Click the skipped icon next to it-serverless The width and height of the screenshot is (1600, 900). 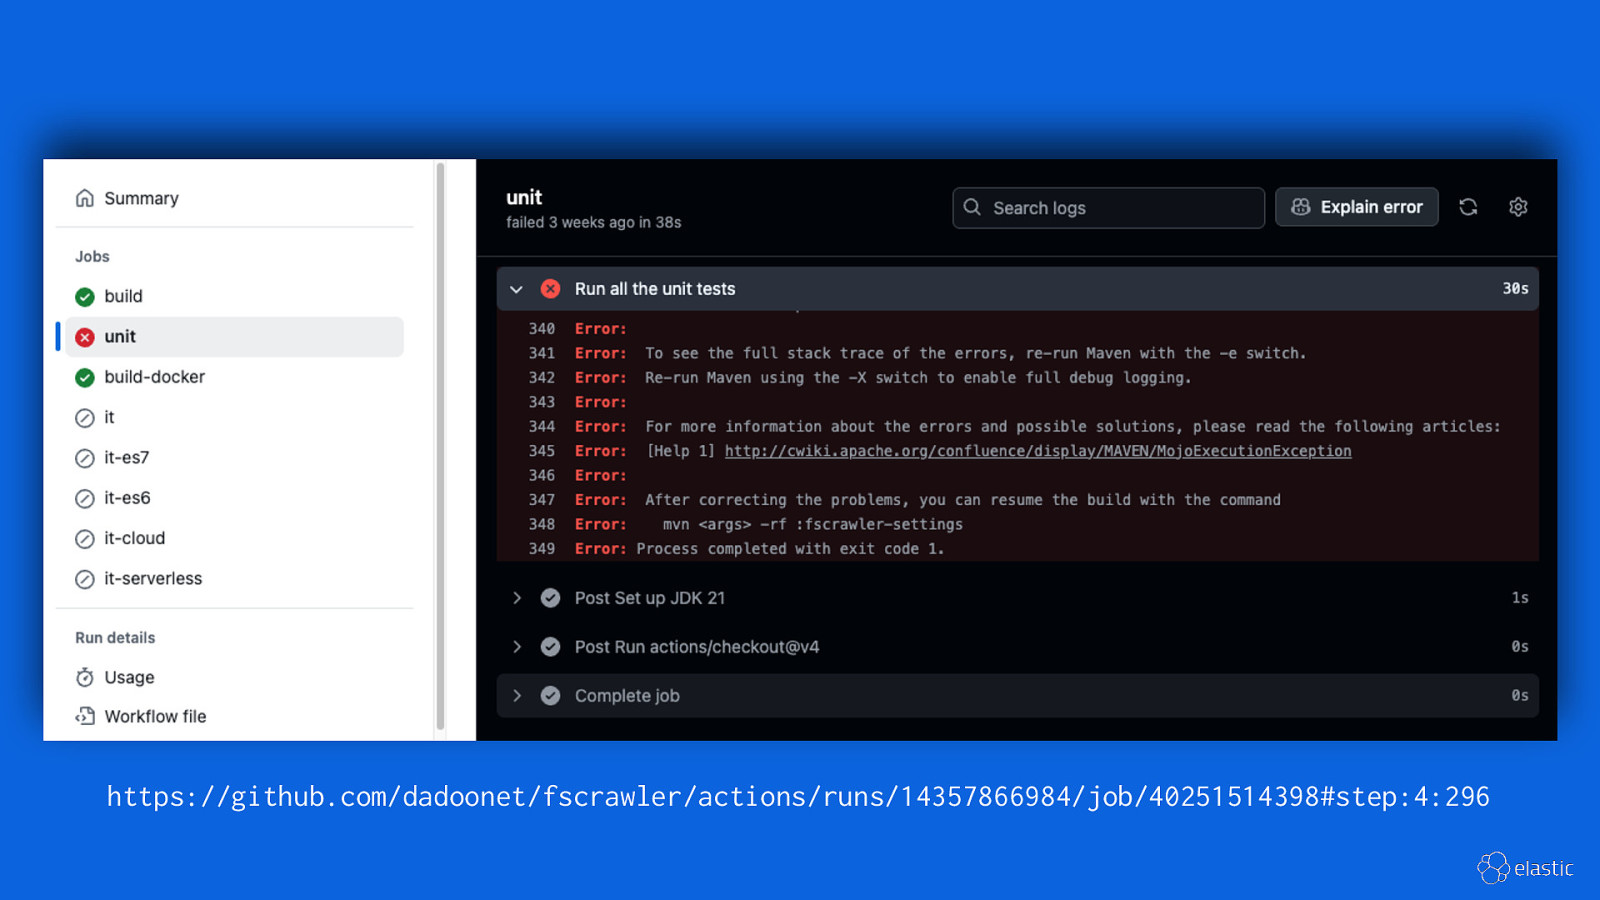tap(85, 579)
